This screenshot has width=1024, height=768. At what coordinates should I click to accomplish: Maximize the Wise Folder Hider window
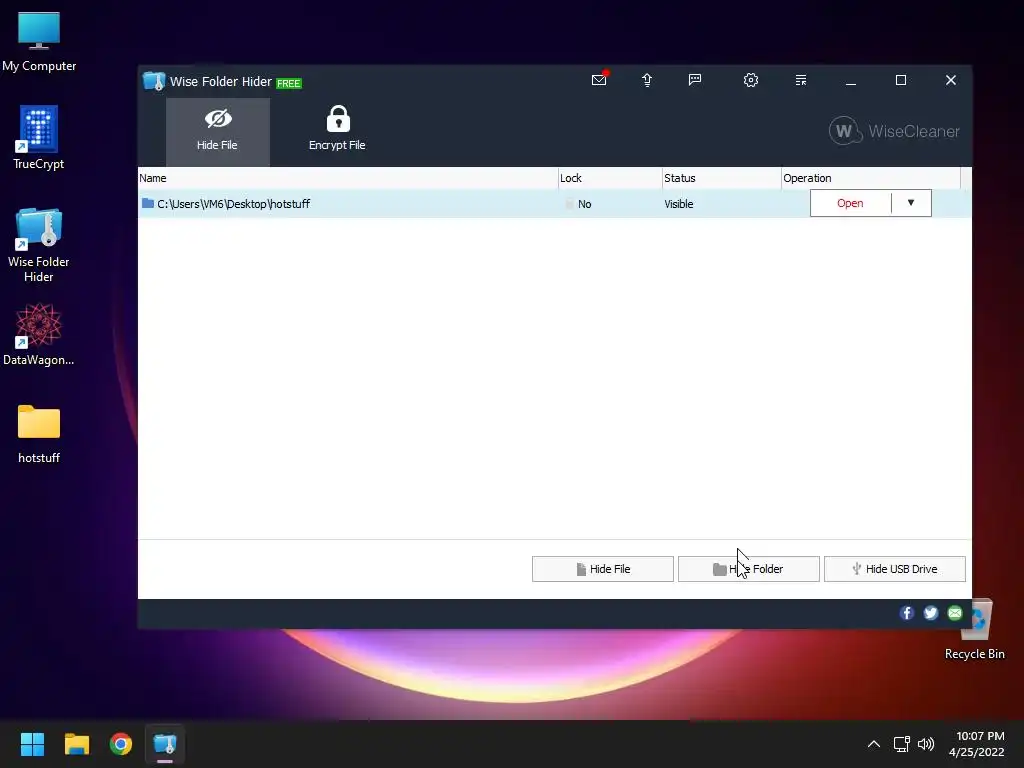click(x=901, y=80)
